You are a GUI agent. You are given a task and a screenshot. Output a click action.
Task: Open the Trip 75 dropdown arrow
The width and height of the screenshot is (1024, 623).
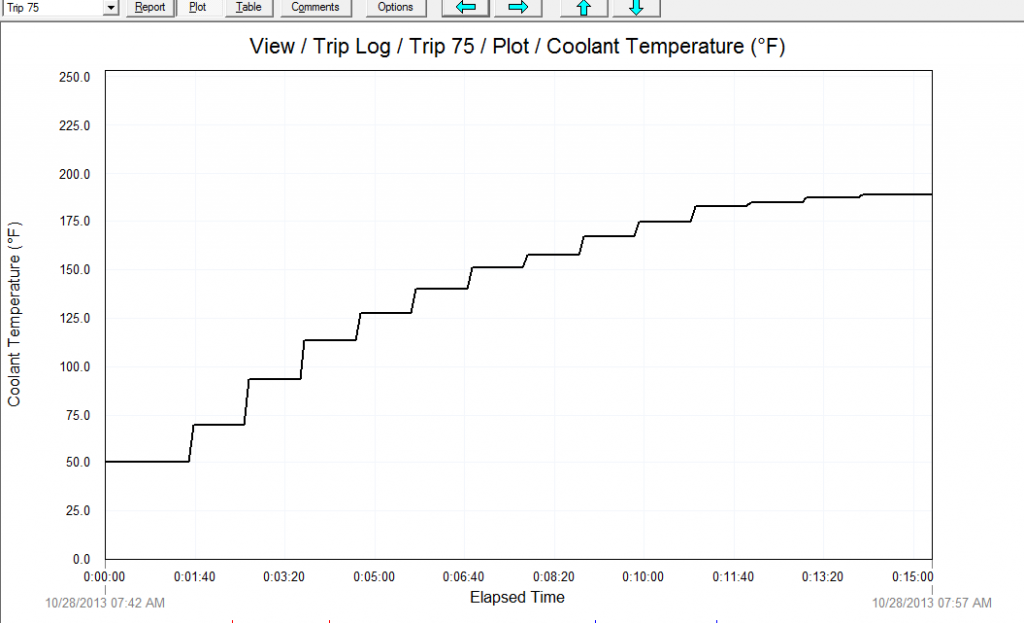[111, 8]
